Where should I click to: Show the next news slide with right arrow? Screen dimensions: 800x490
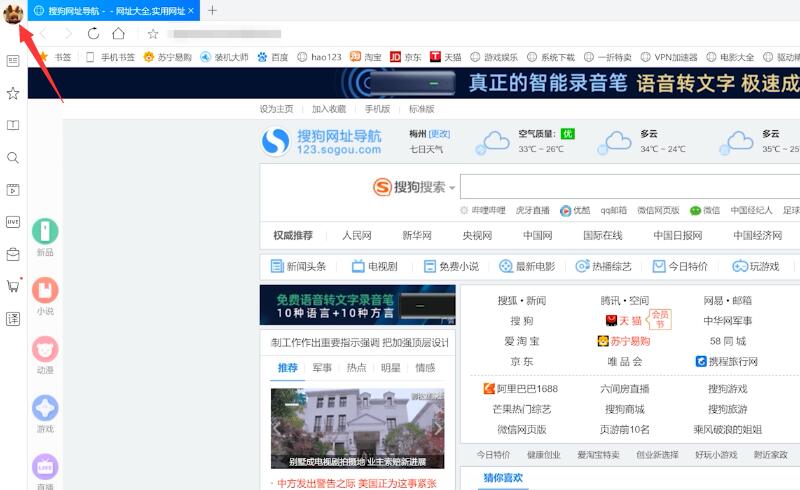click(x=437, y=428)
